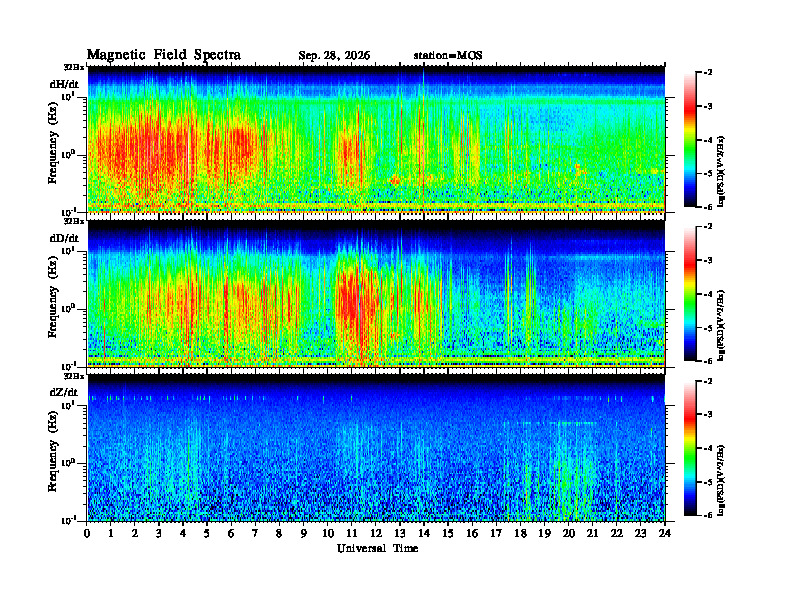Click hour 24 on the time axis
Viewport: 792px width, 612px height.
point(665,533)
